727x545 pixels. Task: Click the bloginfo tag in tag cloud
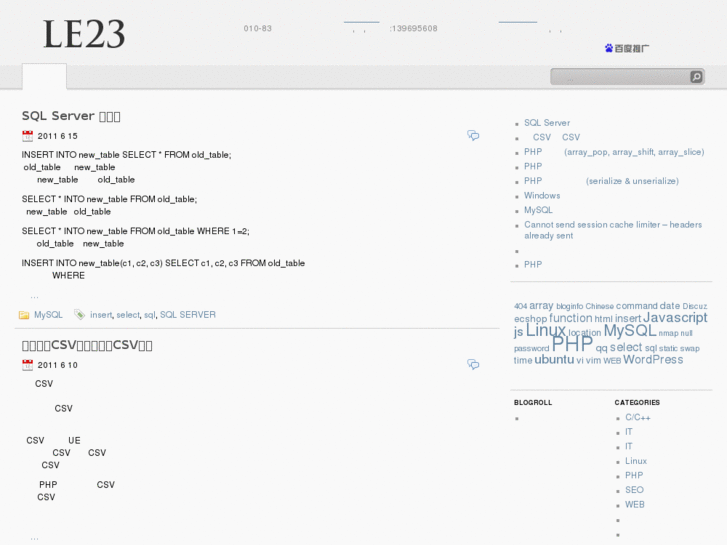click(569, 306)
